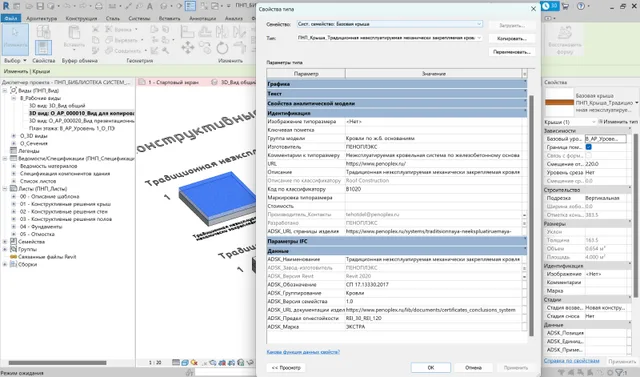The height and width of the screenshot is (377, 640).
Task: Click the OK button in the type dialog
Action: pyautogui.click(x=431, y=368)
